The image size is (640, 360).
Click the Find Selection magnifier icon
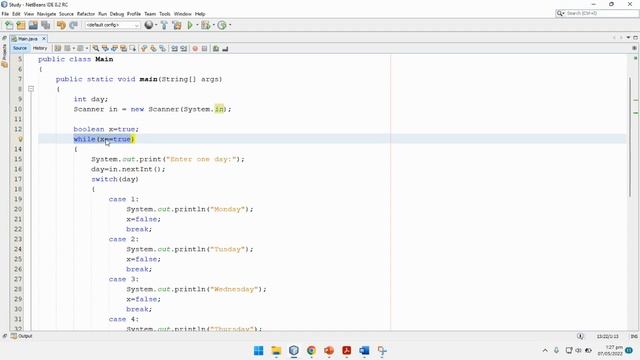click(96, 49)
